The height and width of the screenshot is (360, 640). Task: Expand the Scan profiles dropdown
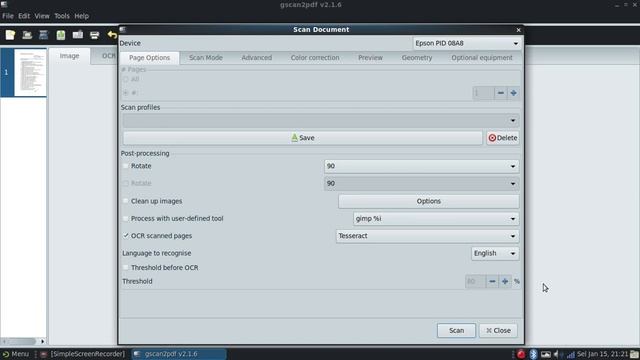321,120
